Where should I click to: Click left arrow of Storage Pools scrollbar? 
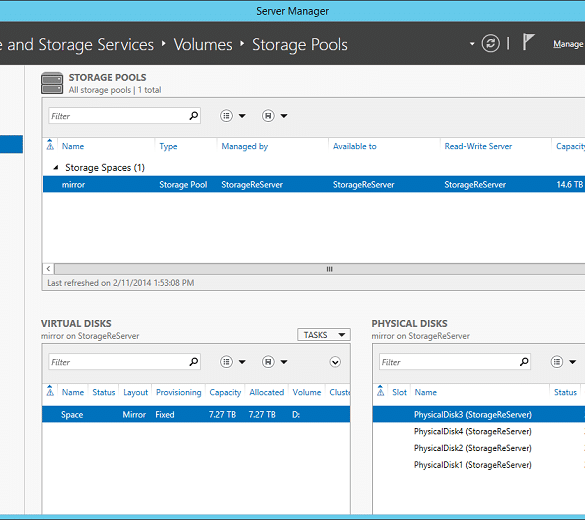49,269
